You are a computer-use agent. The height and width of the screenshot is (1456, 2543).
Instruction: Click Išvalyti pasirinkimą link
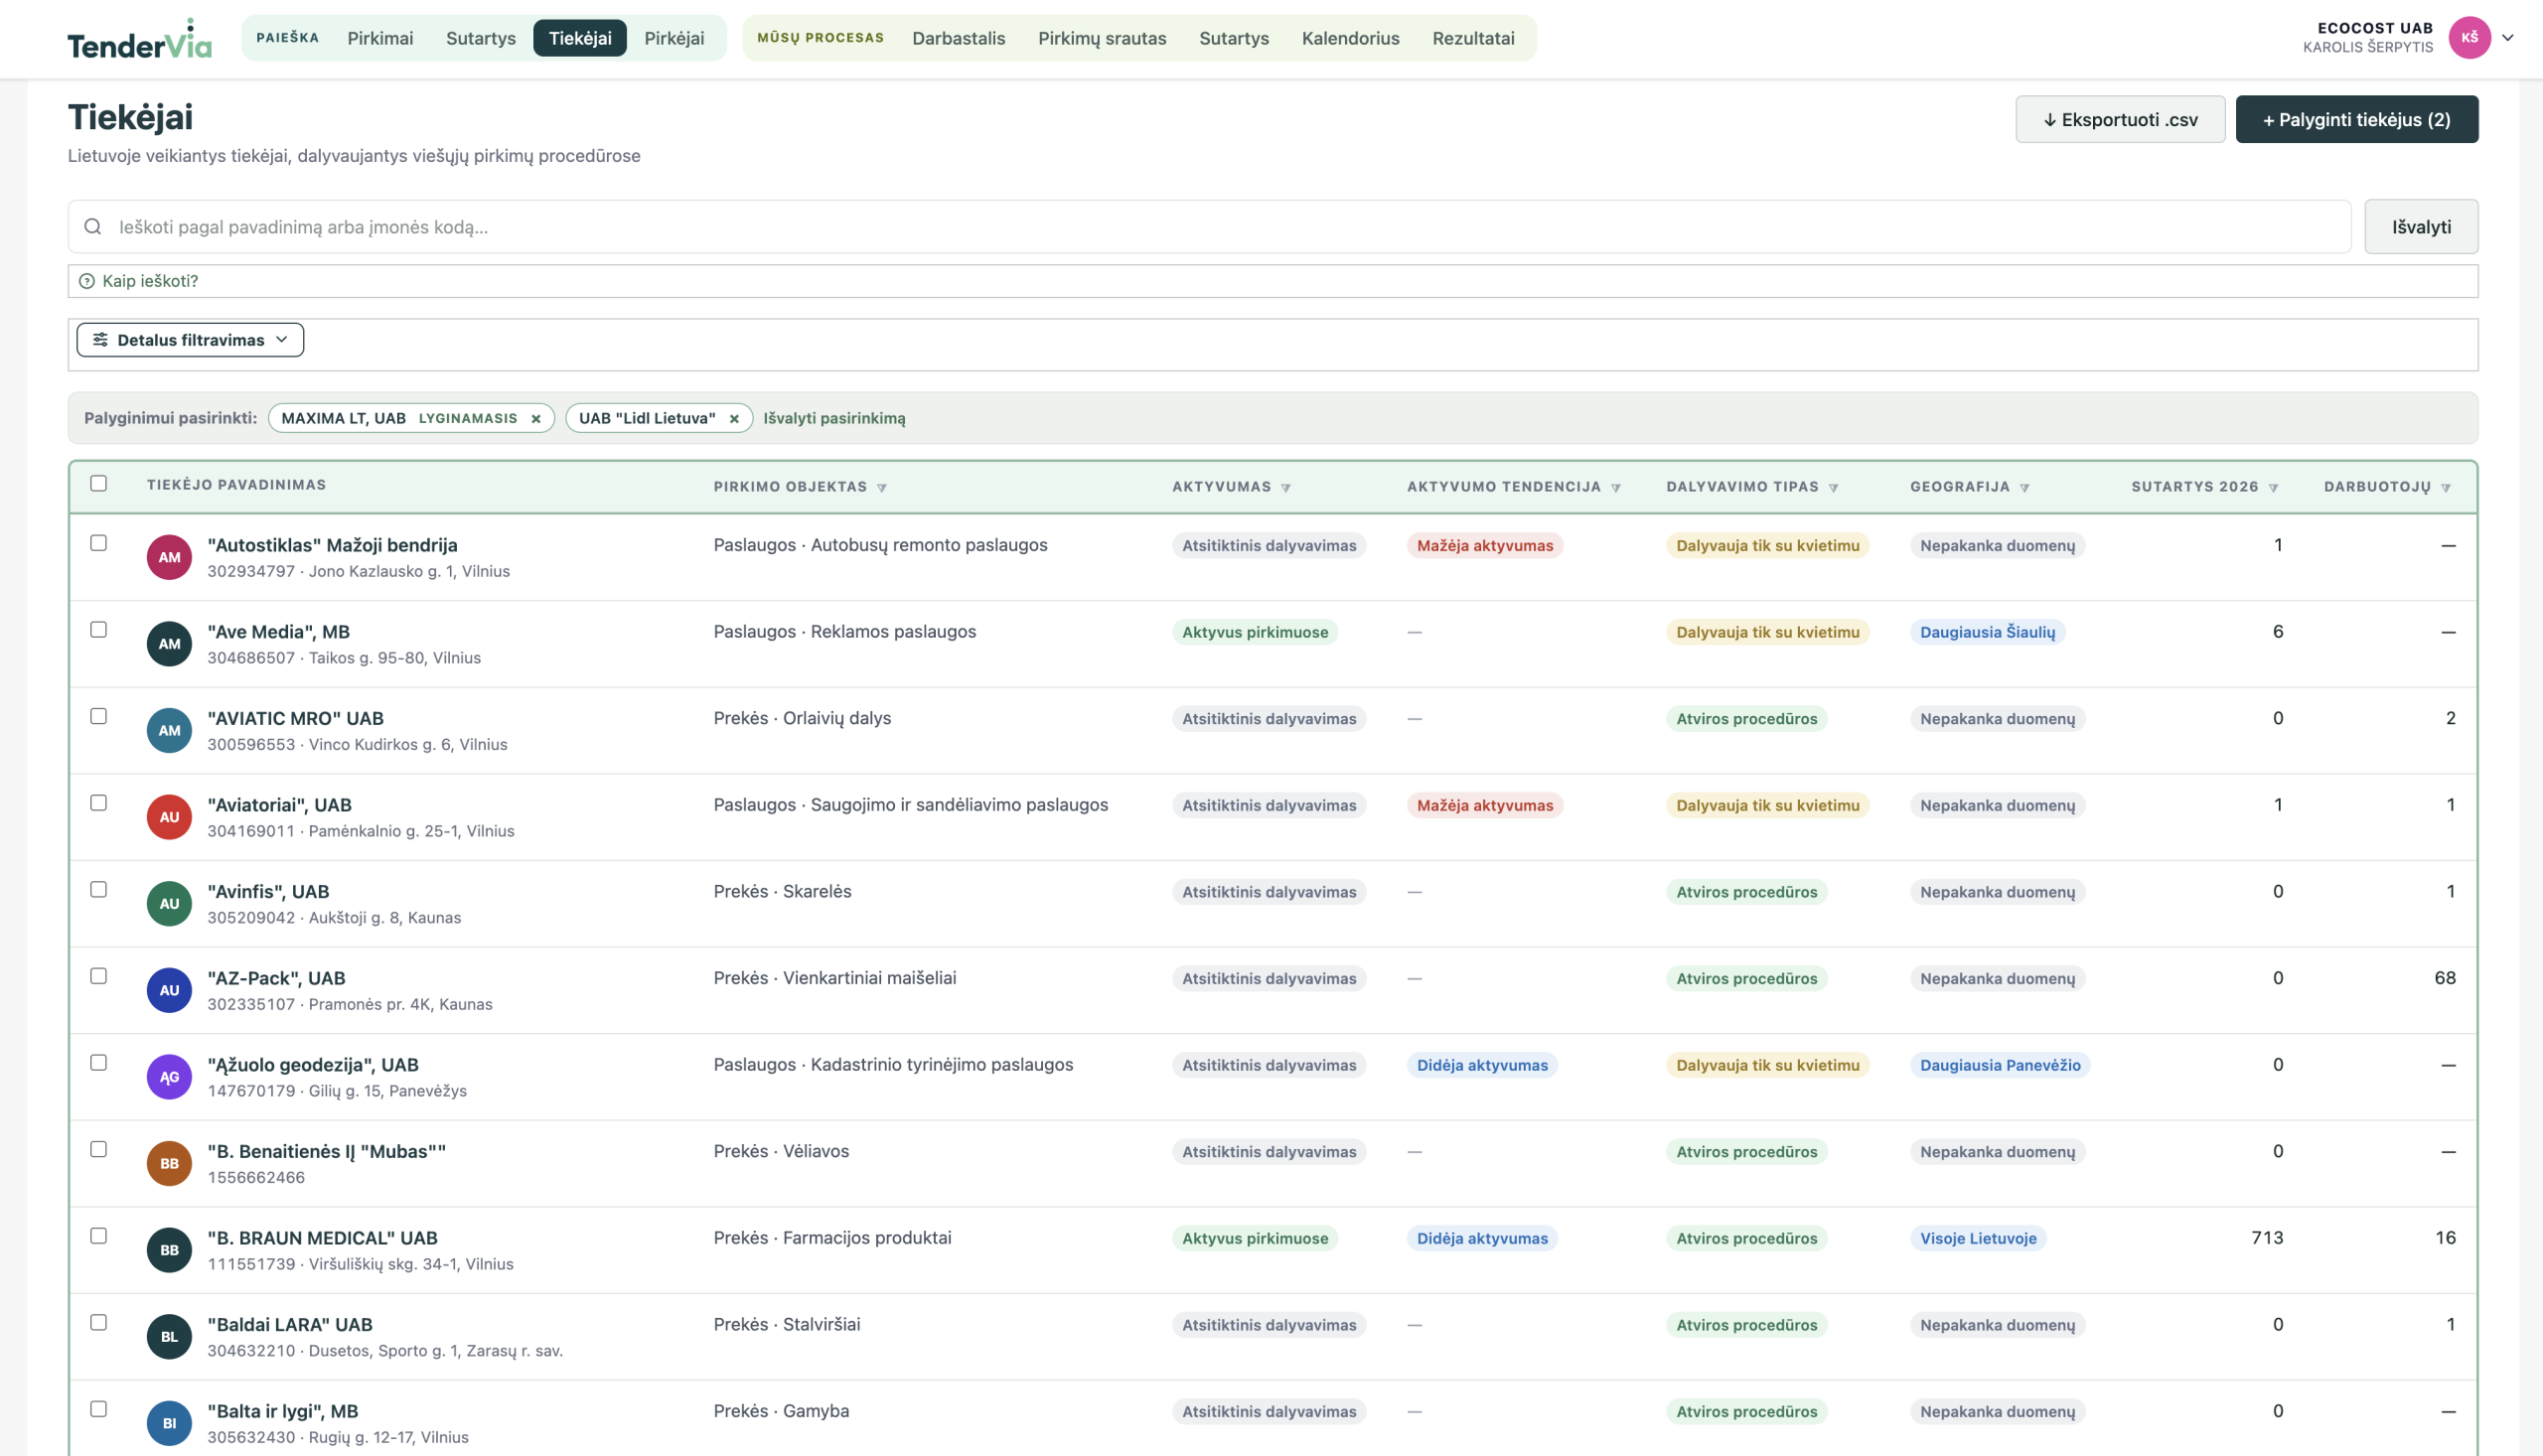(x=834, y=419)
